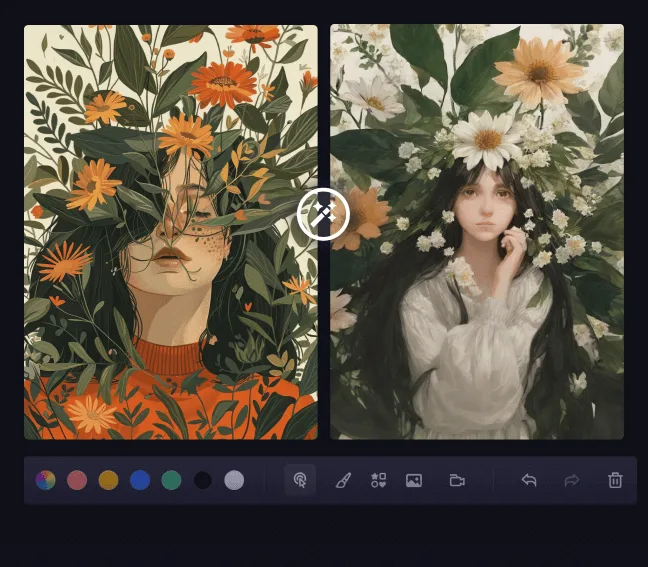Select the paintbrush tool
This screenshot has height=567, width=648.
[343, 480]
